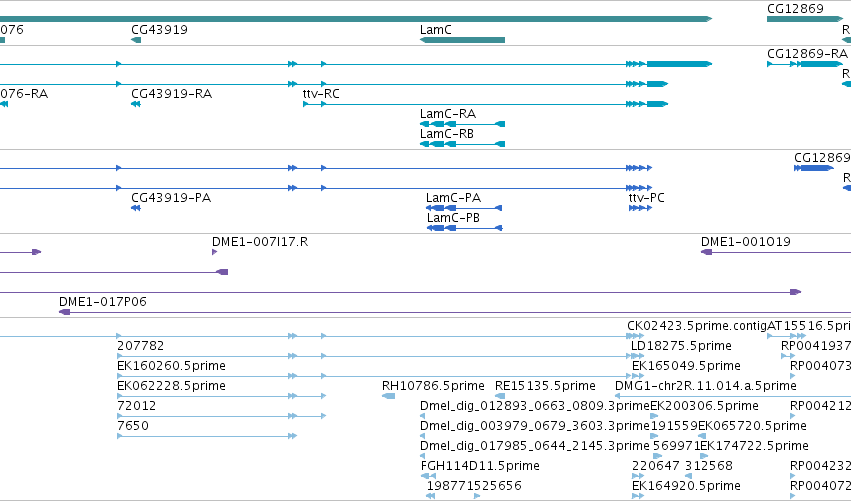
Task: Click the 72012 EST label
Action: pos(137,406)
